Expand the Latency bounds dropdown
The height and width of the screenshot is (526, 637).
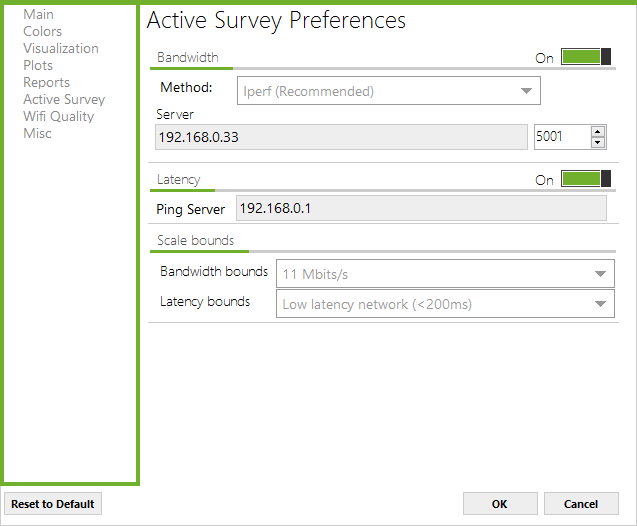pyautogui.click(x=445, y=303)
